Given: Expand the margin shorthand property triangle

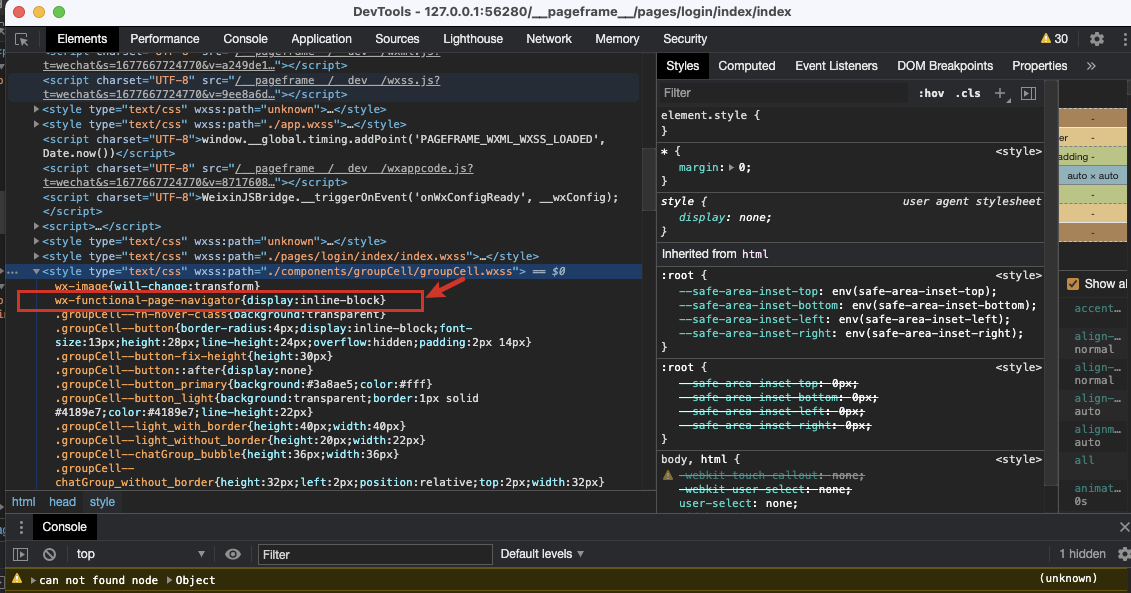Looking at the screenshot, I should 731,167.
